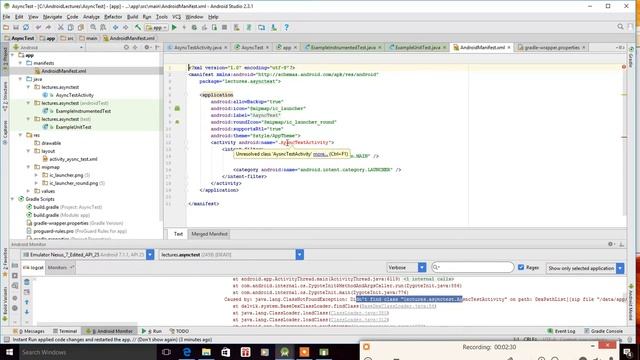640x360 pixels.
Task: Click the Save All toolbar icon
Action: pyautogui.click(x=16, y=27)
